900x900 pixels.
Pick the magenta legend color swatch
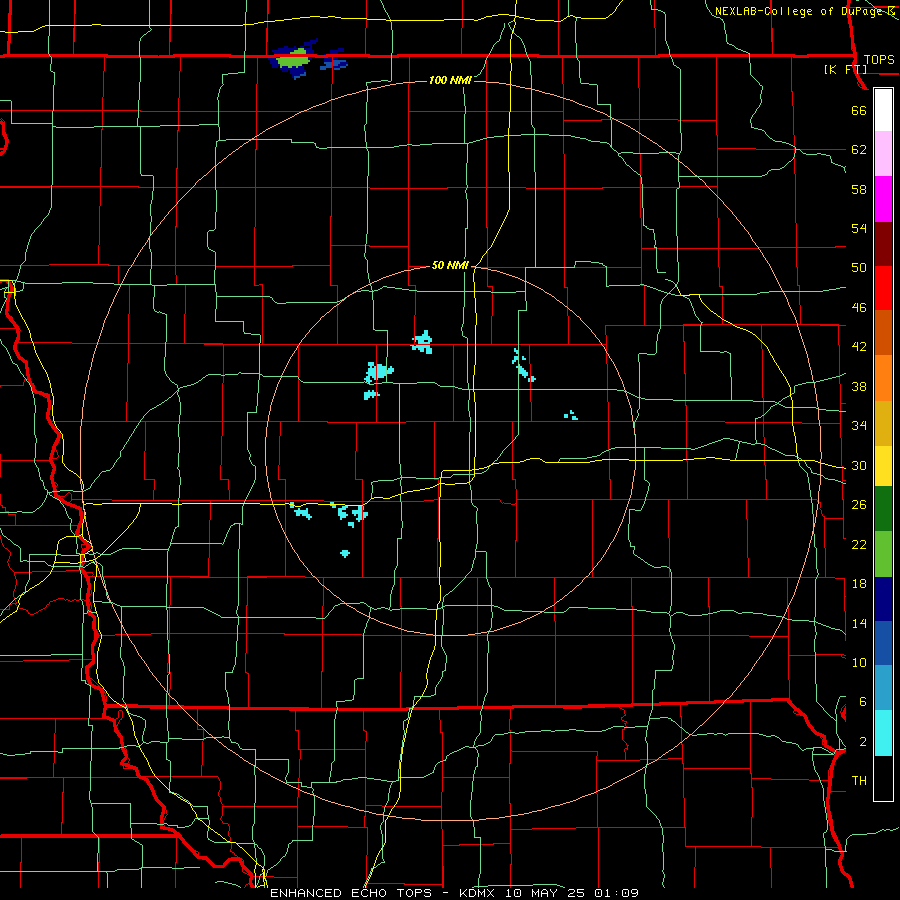tap(883, 199)
